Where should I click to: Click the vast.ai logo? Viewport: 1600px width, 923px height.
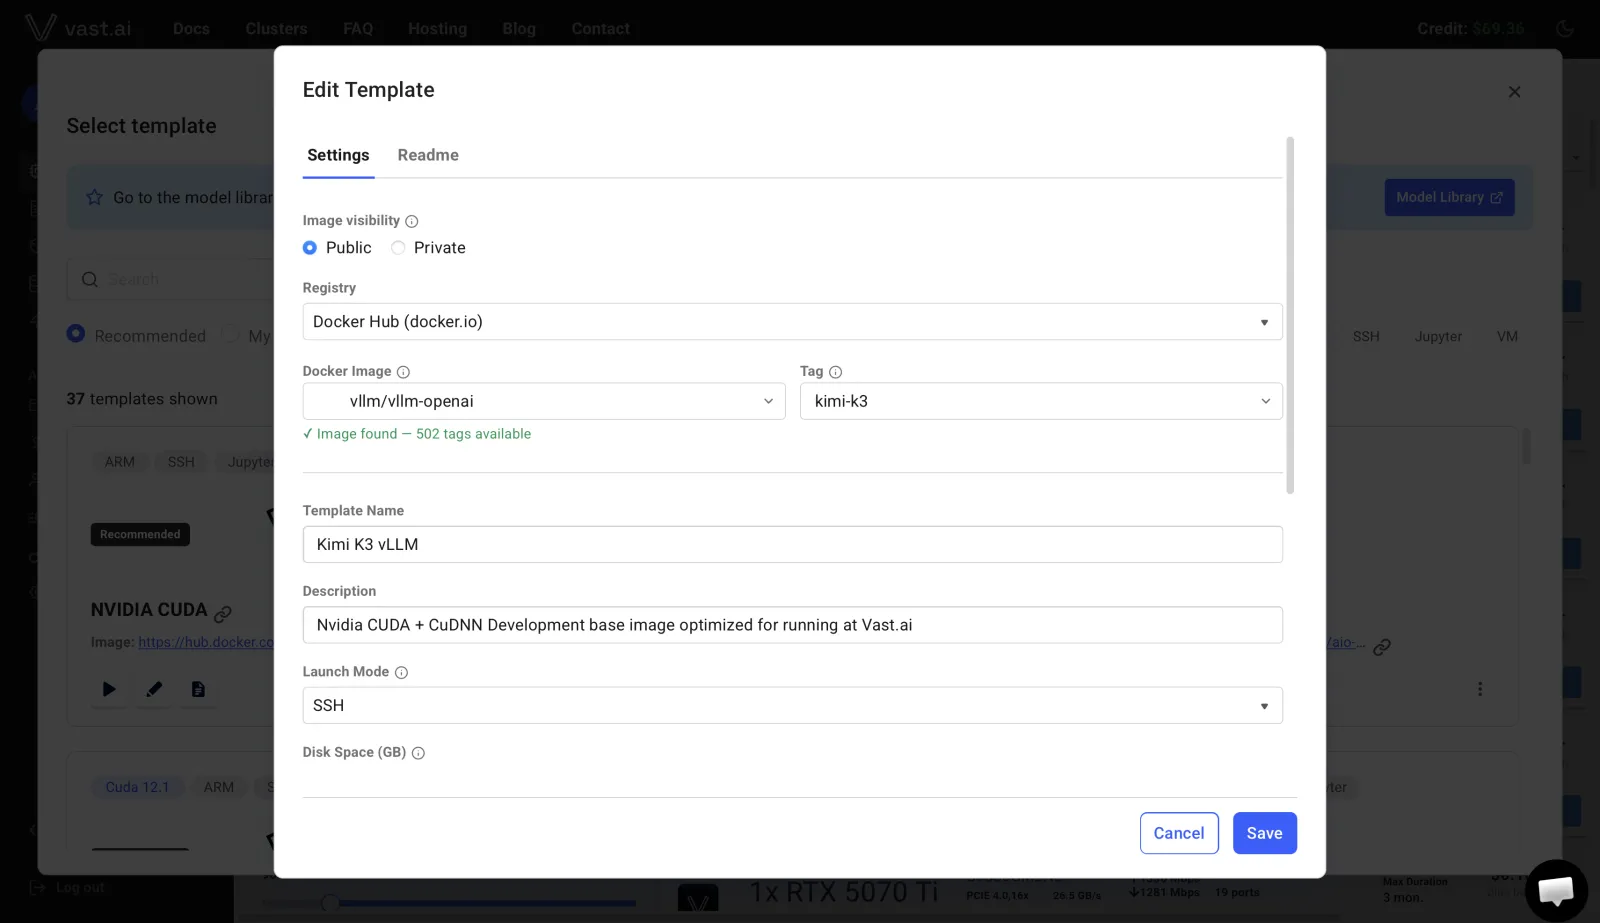(78, 28)
